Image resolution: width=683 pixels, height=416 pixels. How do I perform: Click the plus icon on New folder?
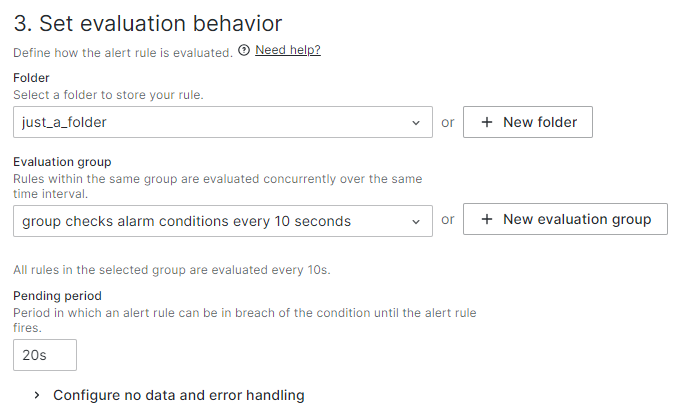point(487,122)
